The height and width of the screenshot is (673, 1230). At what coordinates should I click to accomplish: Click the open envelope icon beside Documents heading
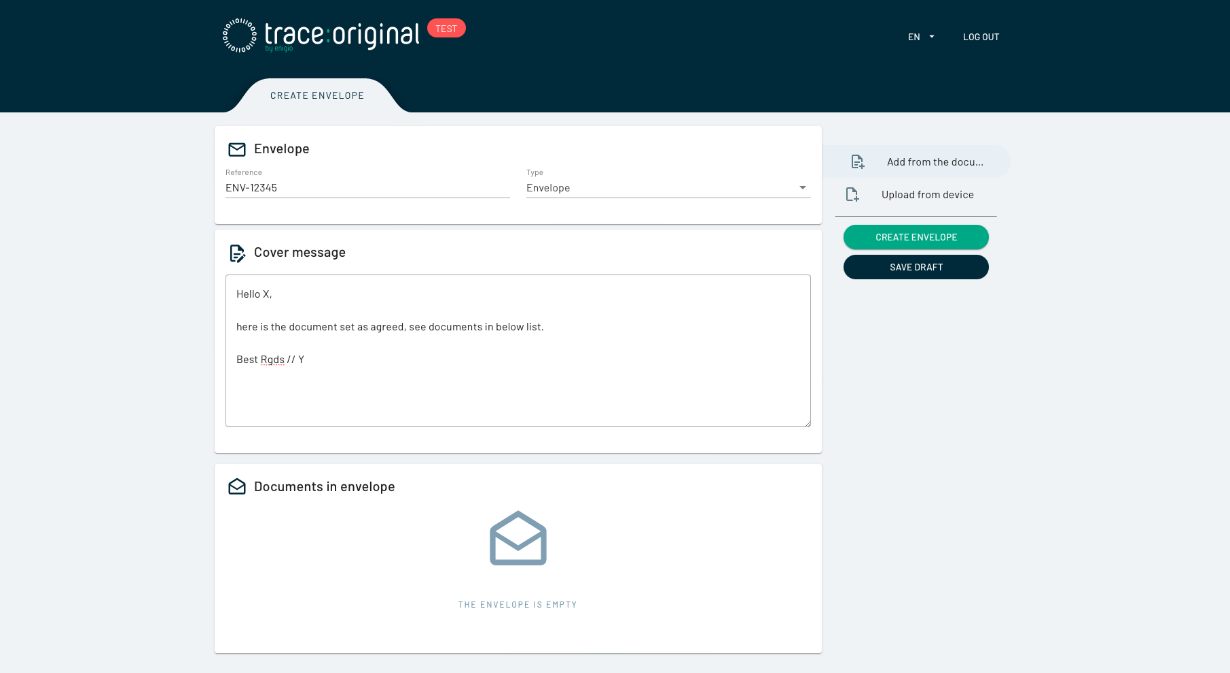pos(237,487)
